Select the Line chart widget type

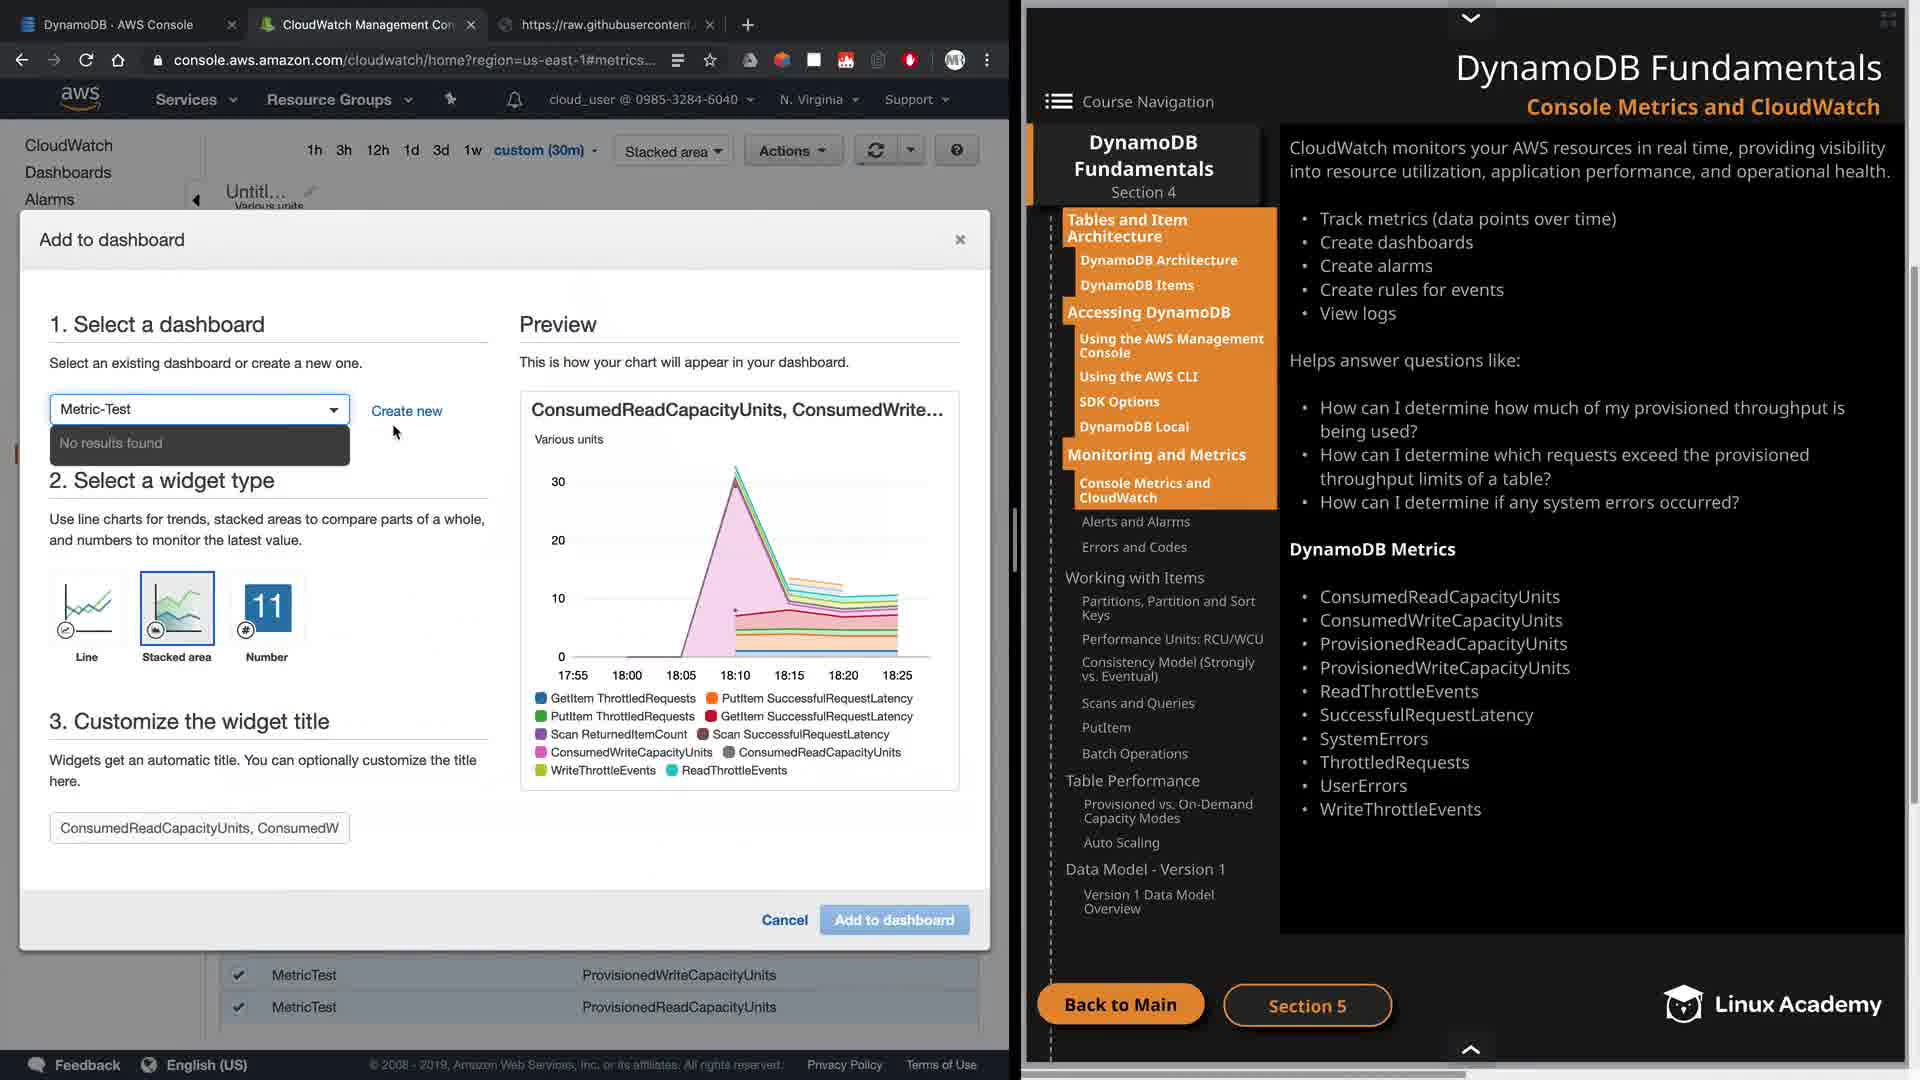(87, 608)
